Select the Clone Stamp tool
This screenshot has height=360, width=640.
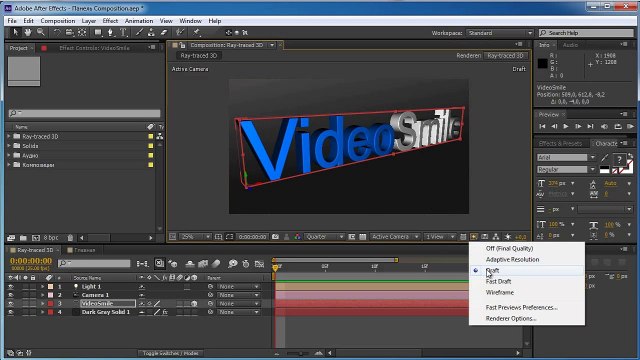click(151, 32)
